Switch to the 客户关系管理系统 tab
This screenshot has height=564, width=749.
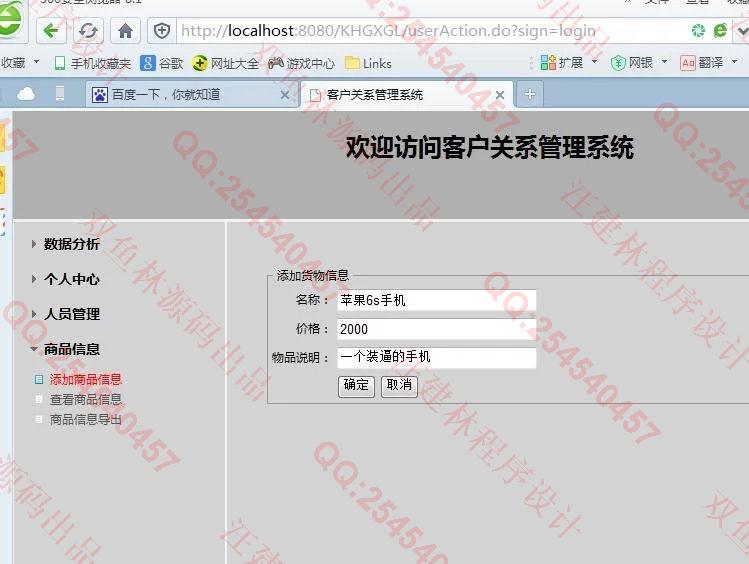point(406,95)
